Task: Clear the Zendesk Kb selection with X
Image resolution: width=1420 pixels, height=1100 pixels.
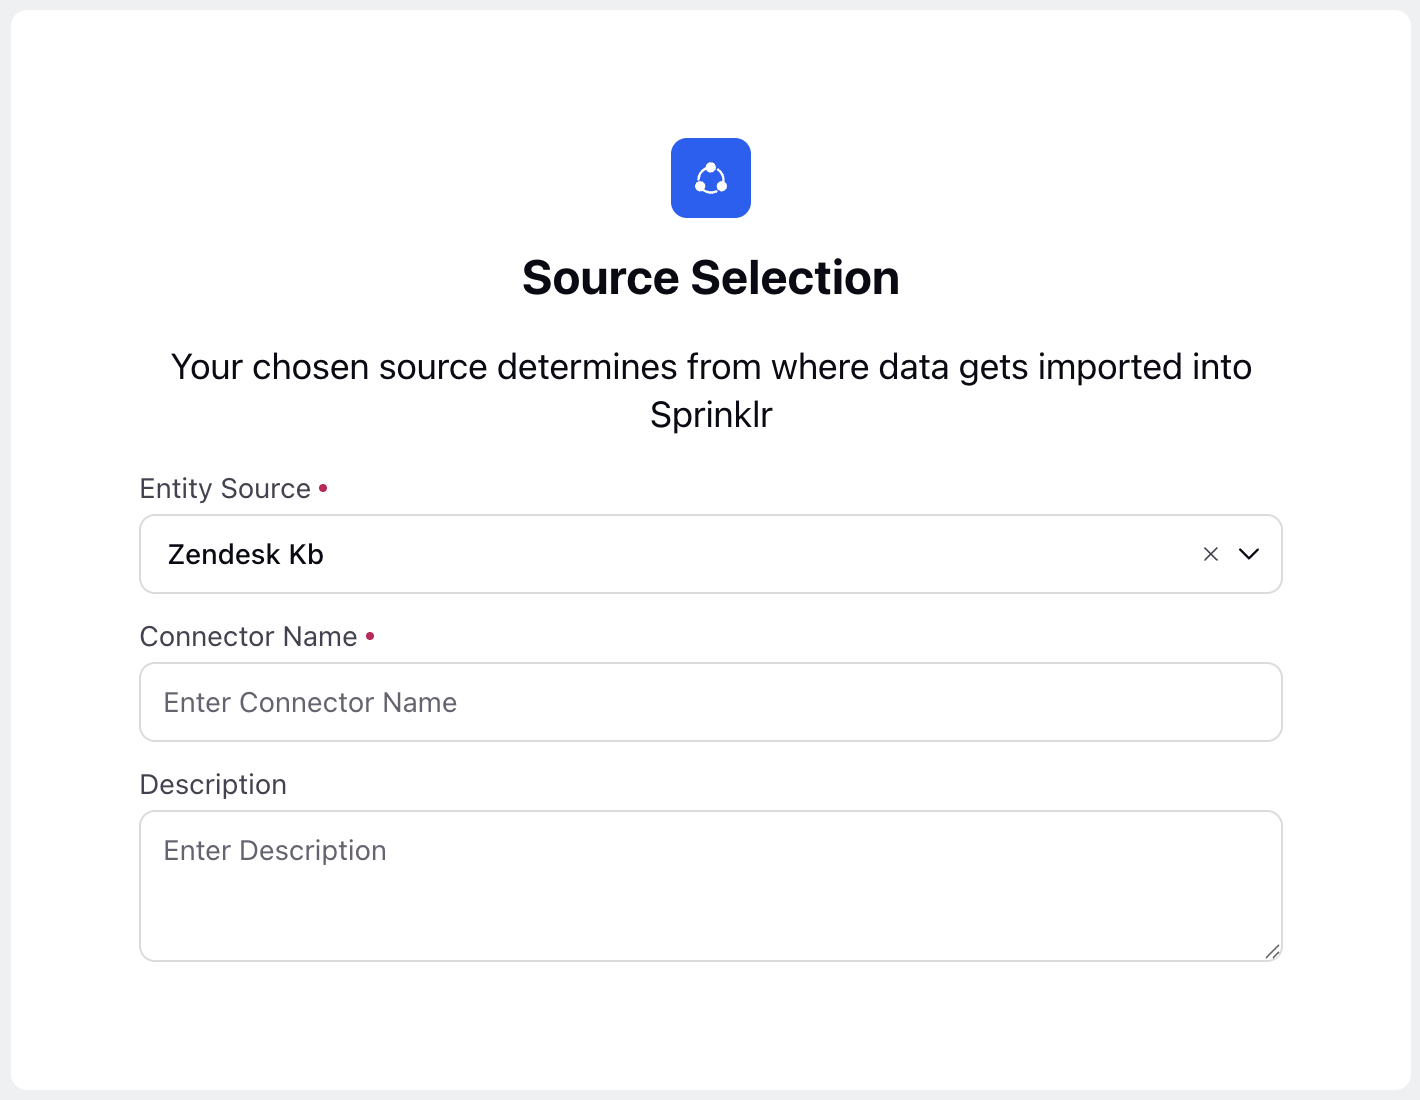Action: [x=1211, y=554]
